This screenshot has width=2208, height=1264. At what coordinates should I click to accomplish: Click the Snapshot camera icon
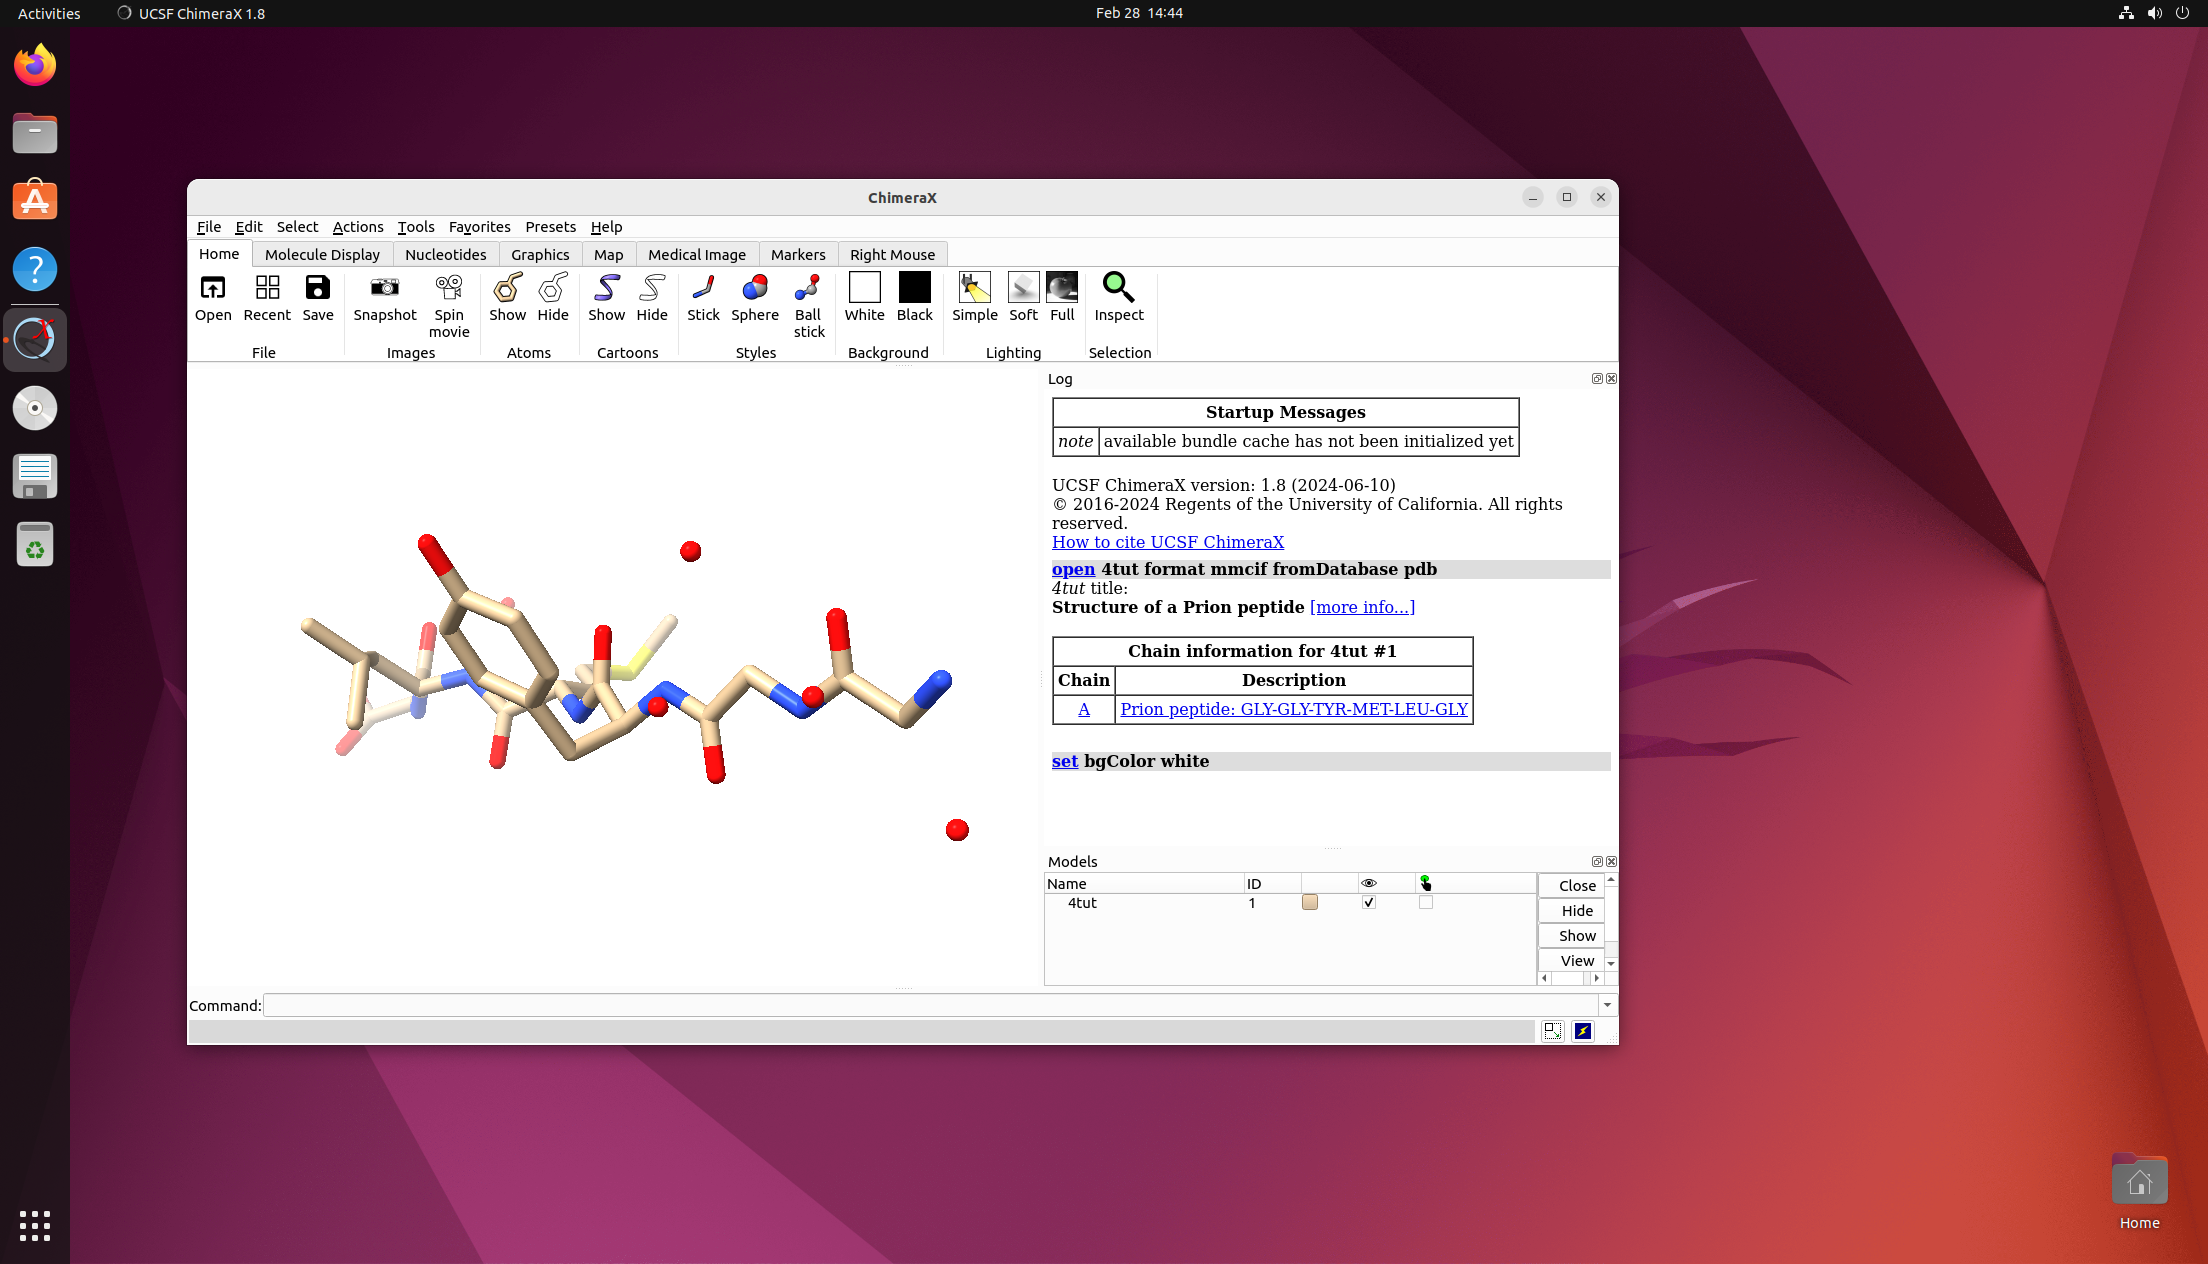tap(384, 289)
